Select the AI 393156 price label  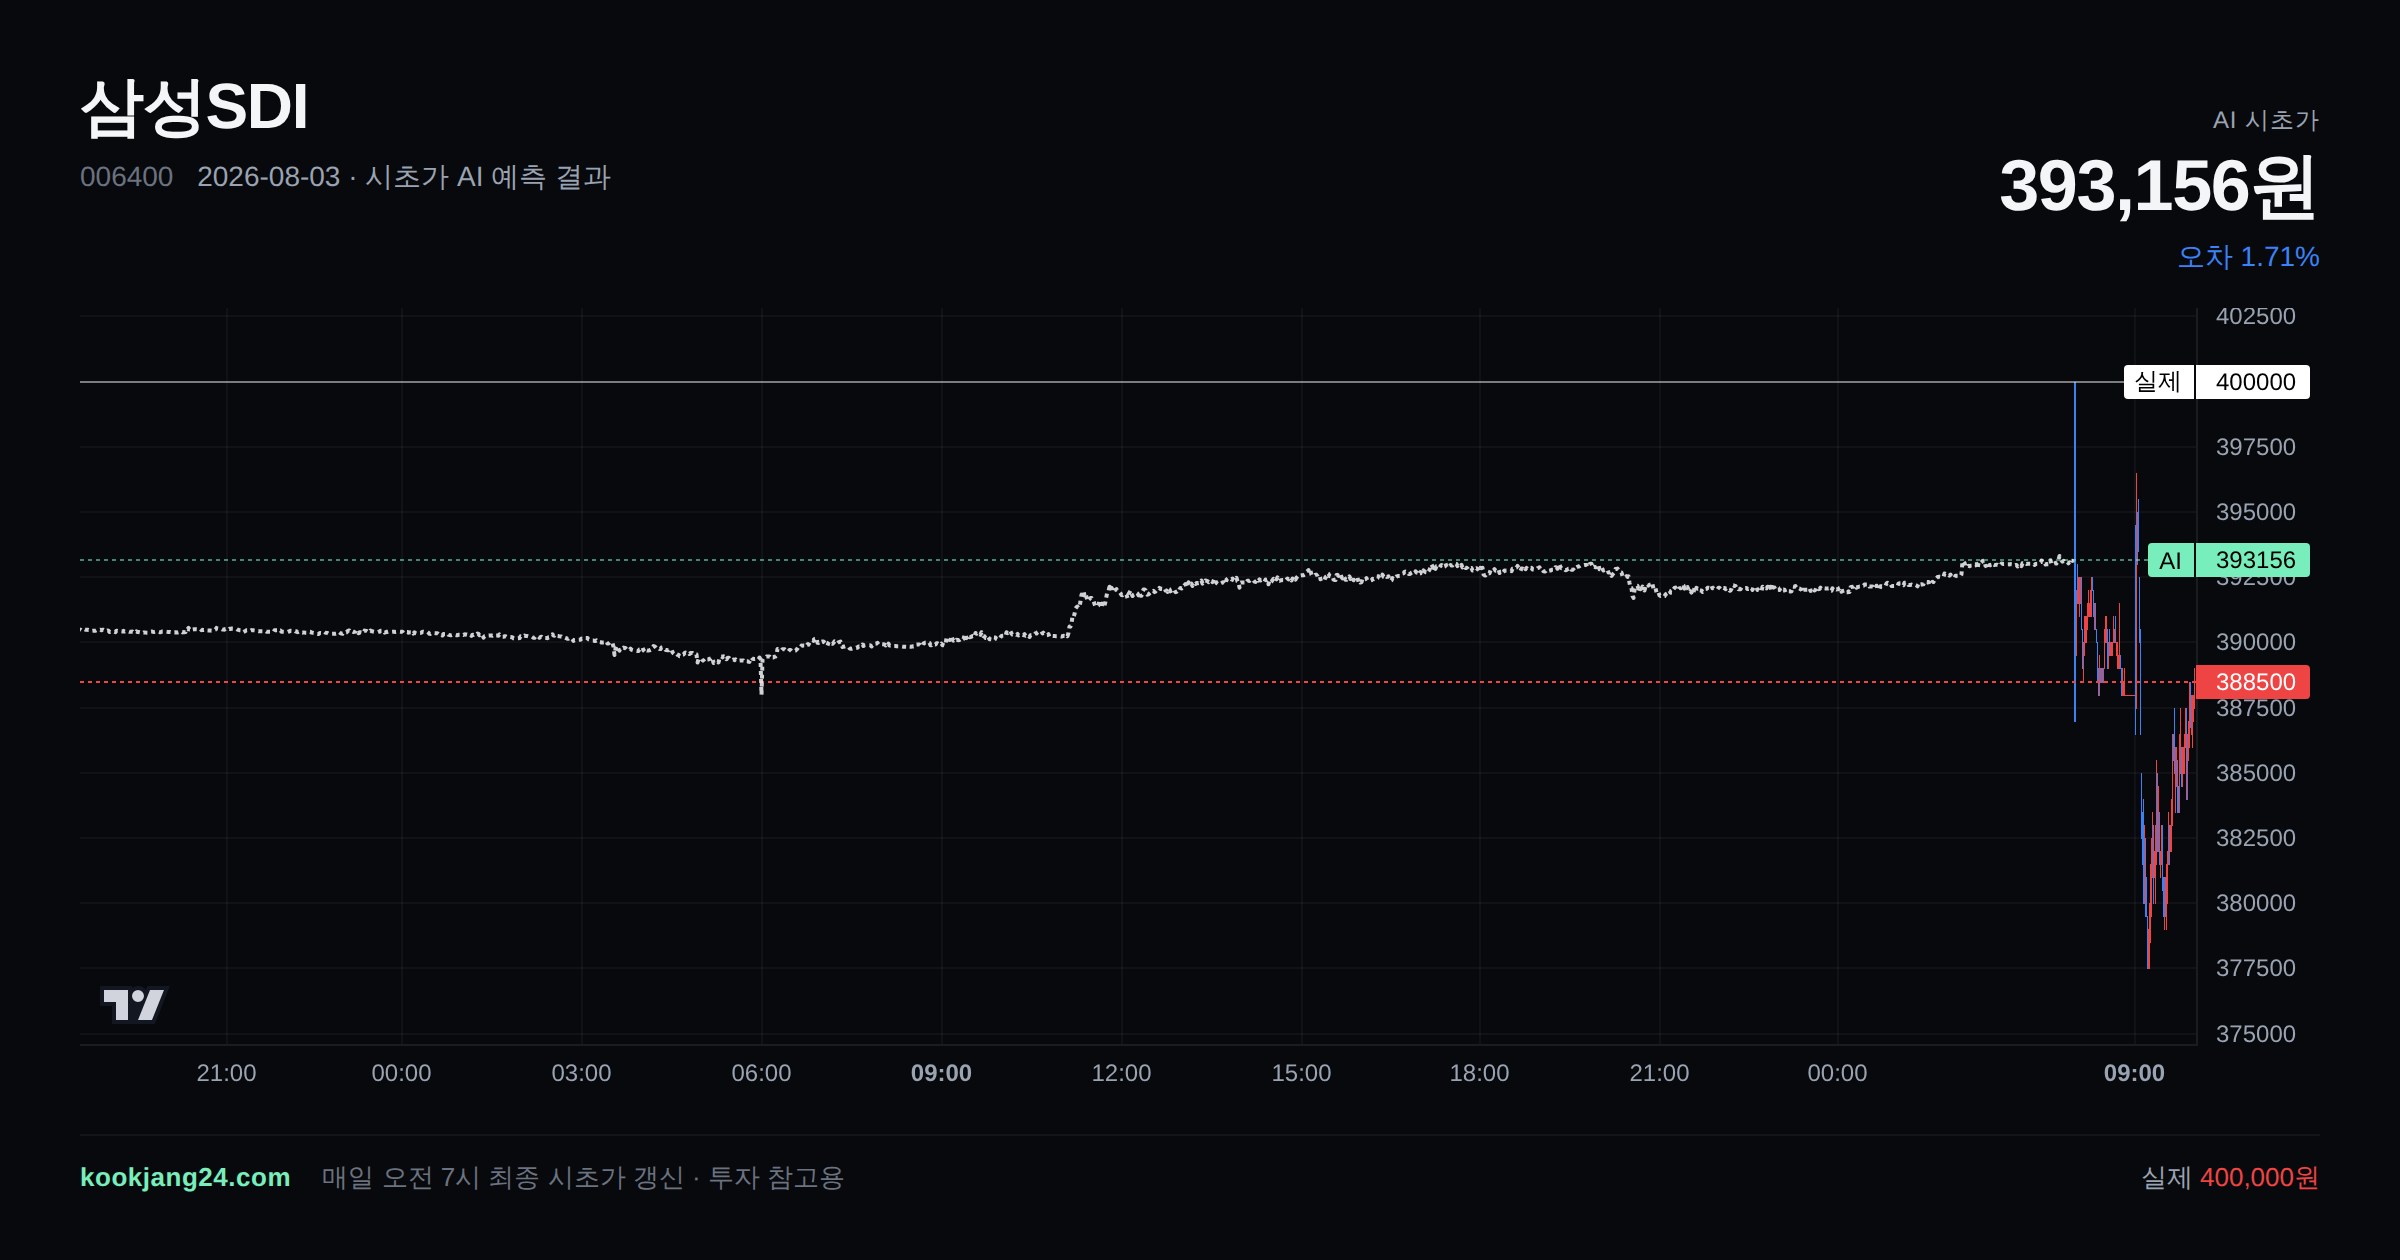(x=2228, y=560)
